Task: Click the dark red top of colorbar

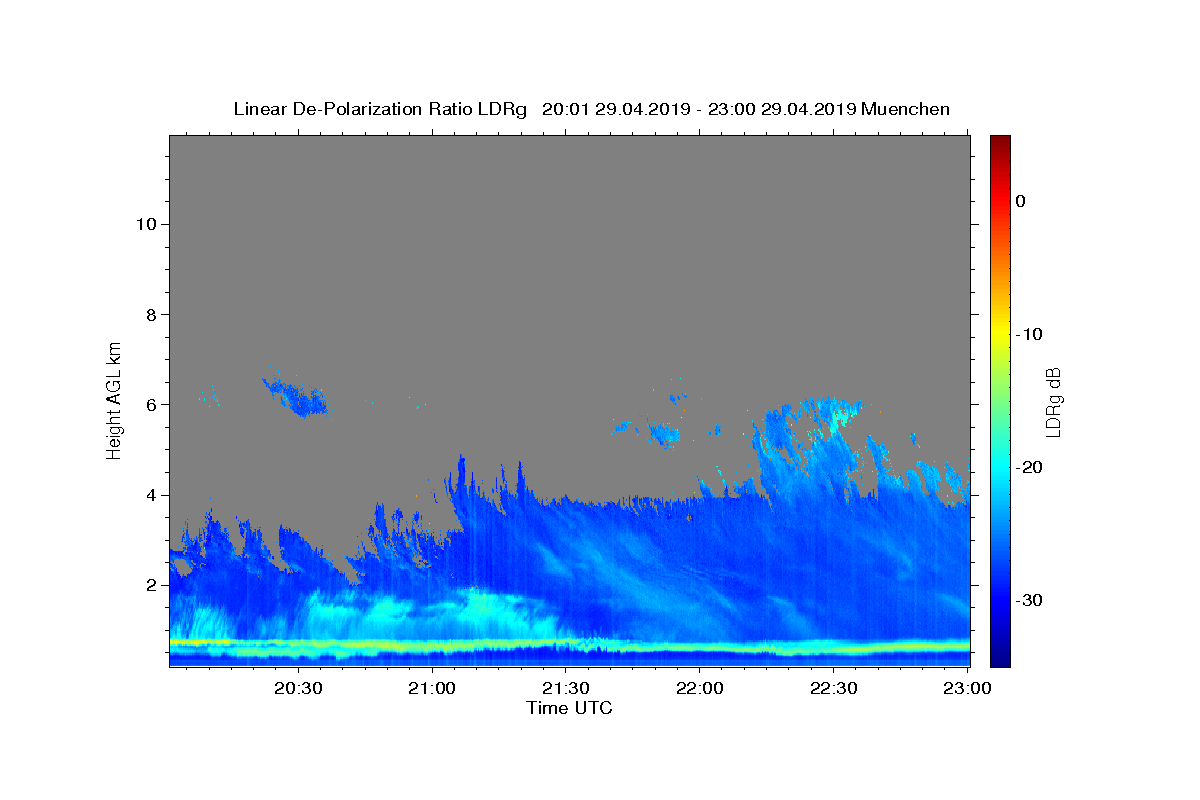Action: (x=1000, y=142)
